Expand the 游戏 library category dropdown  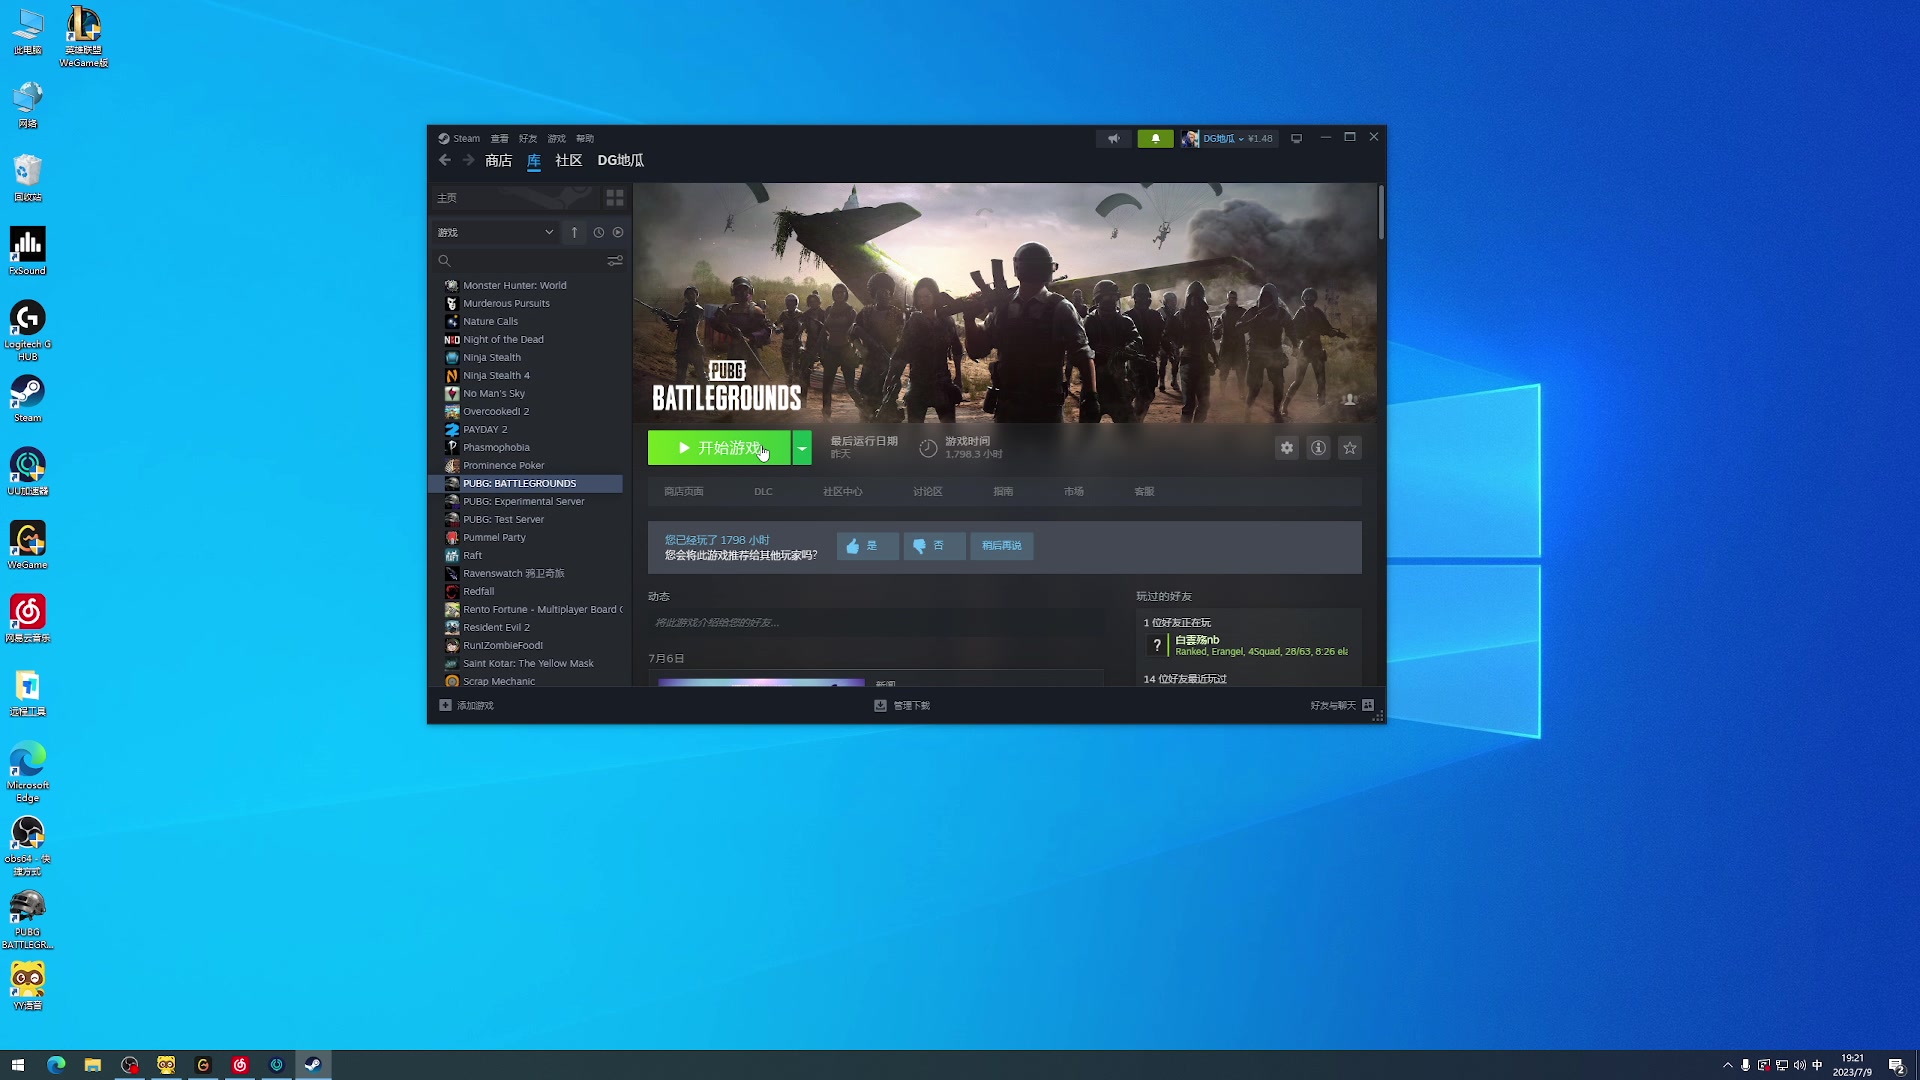495,232
